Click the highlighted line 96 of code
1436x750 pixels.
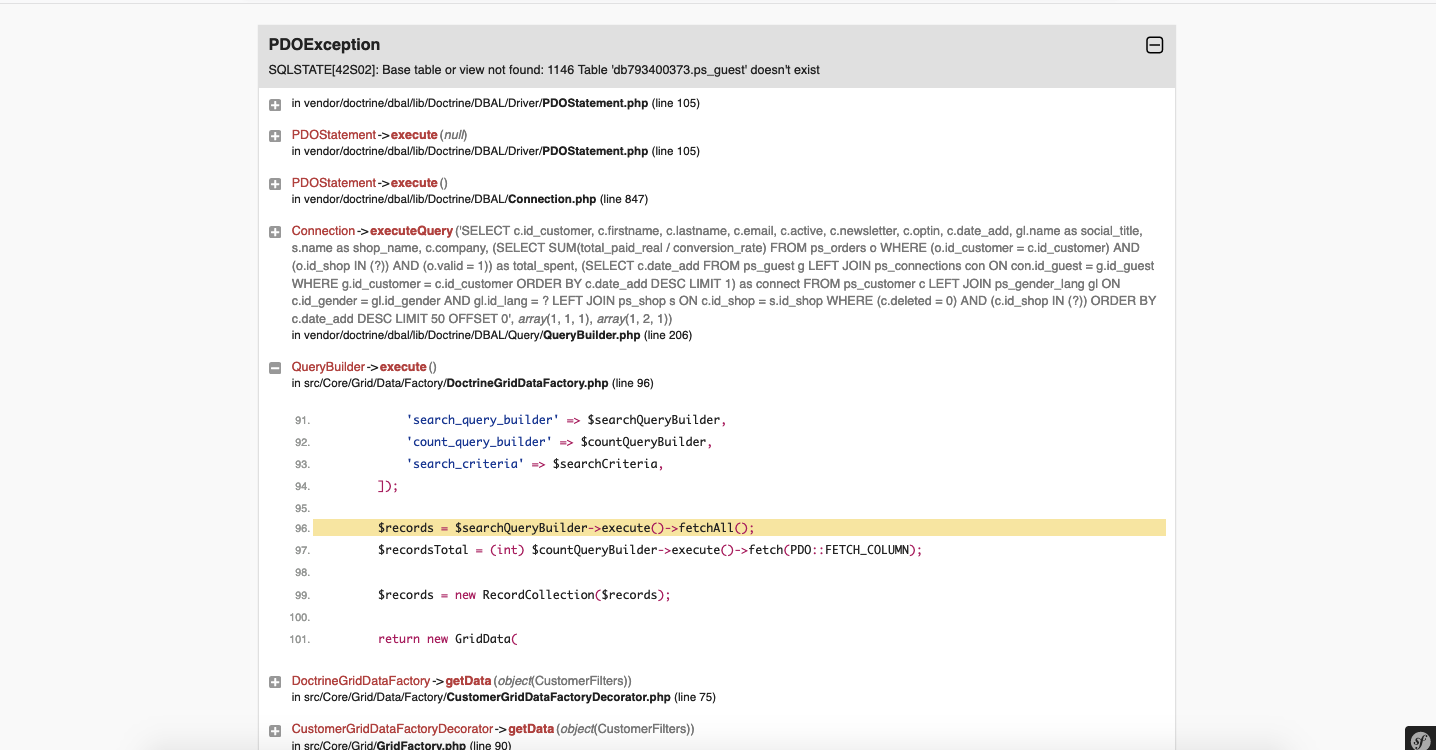point(739,528)
